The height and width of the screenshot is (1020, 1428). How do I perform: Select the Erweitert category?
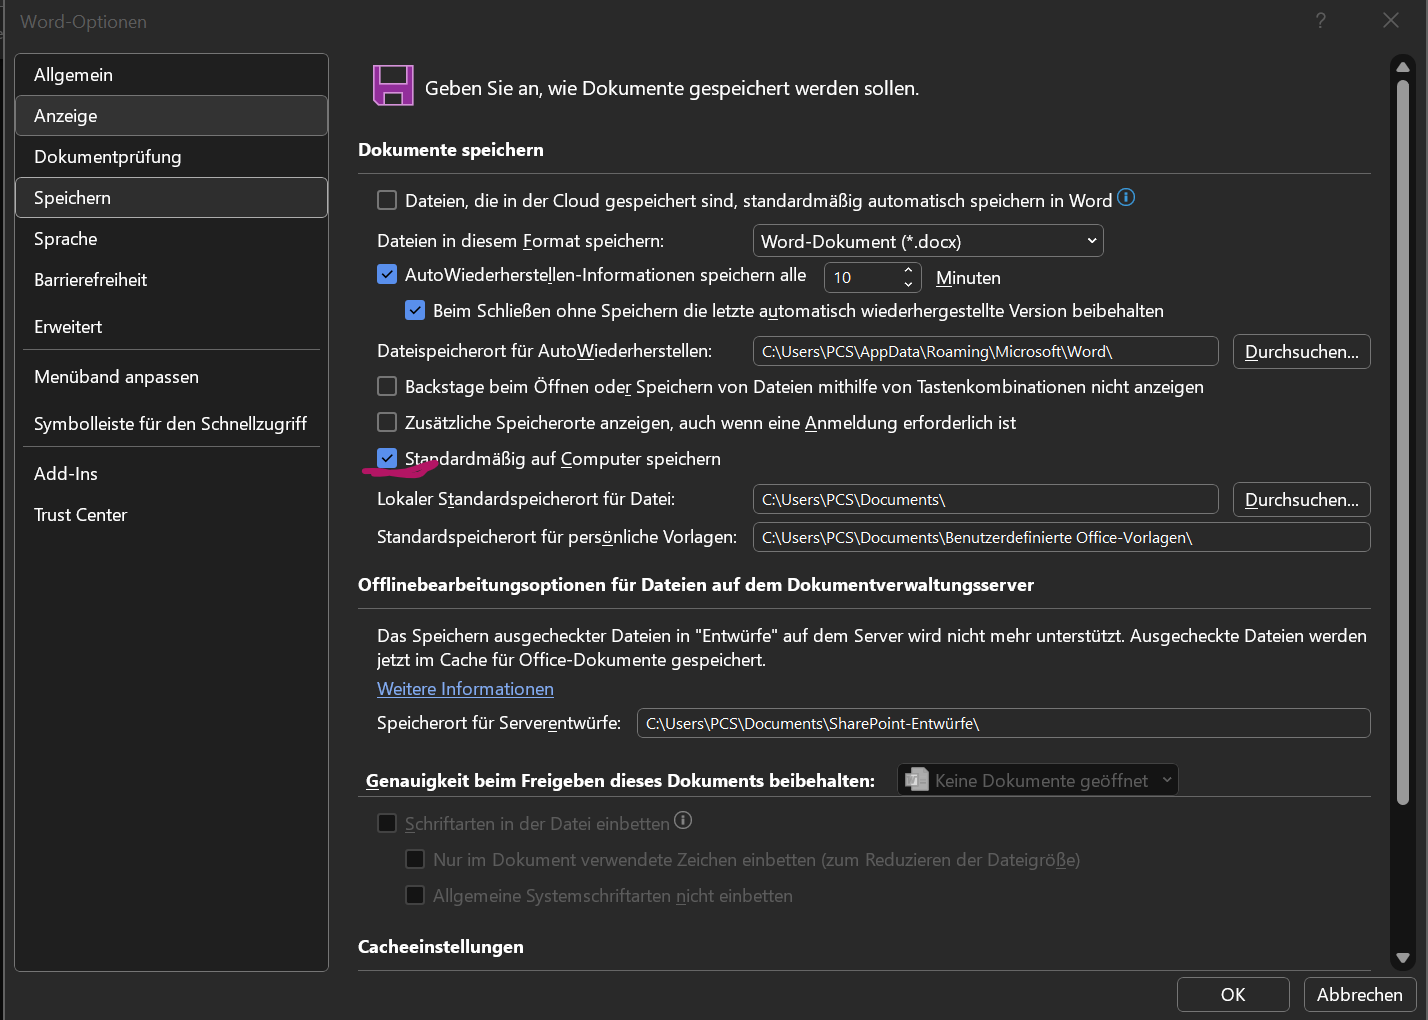click(x=68, y=327)
